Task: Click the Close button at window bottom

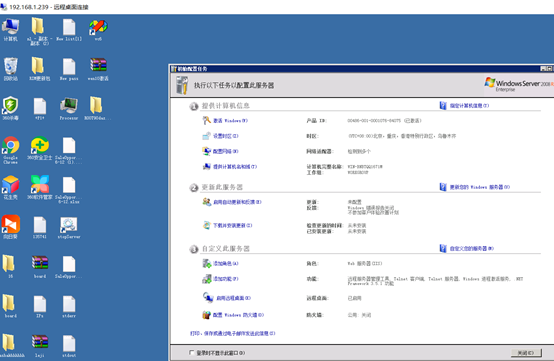Action: (526, 353)
